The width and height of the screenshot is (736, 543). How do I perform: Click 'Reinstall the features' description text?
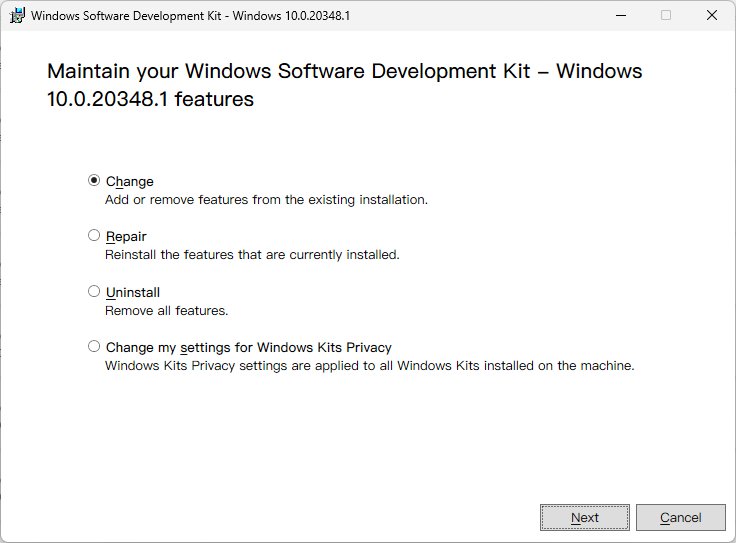click(252, 255)
